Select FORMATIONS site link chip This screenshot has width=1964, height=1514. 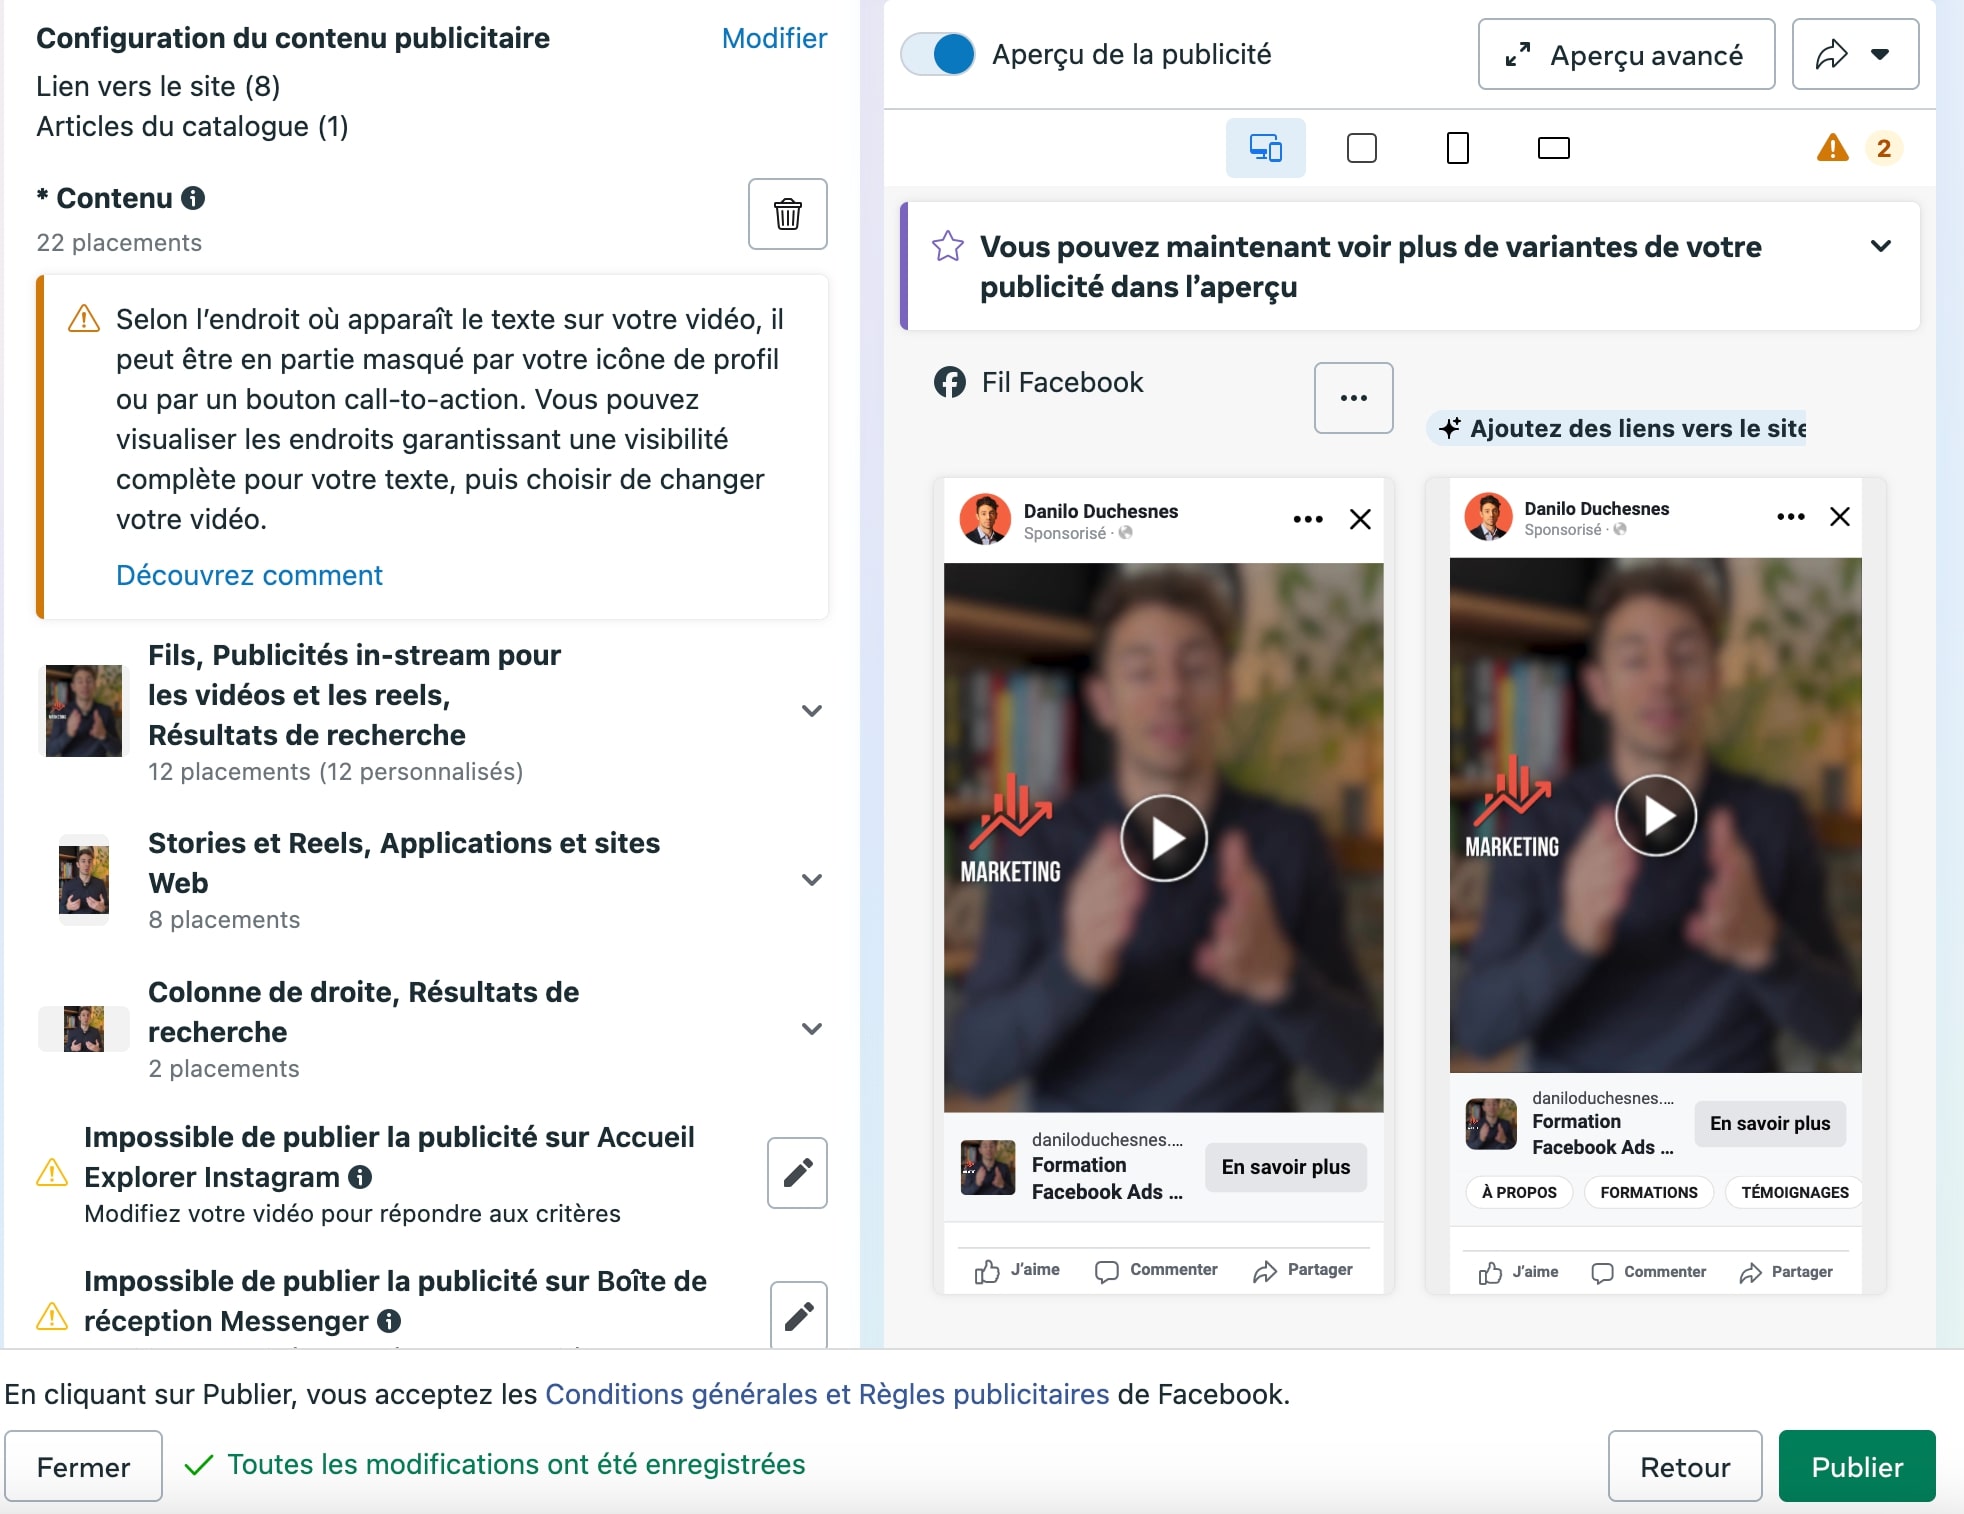tap(1649, 1192)
